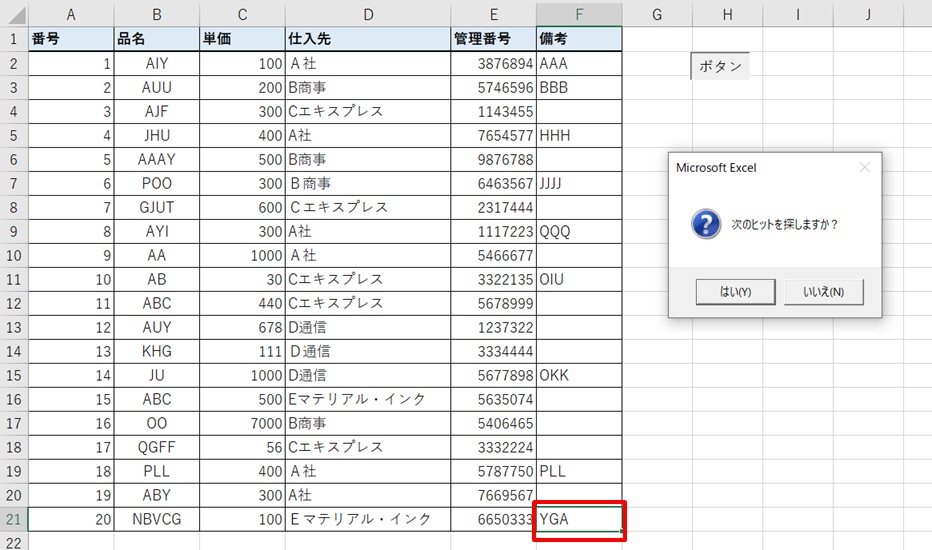Select column C header
Screen dimensions: 932x550
pyautogui.click(x=242, y=14)
